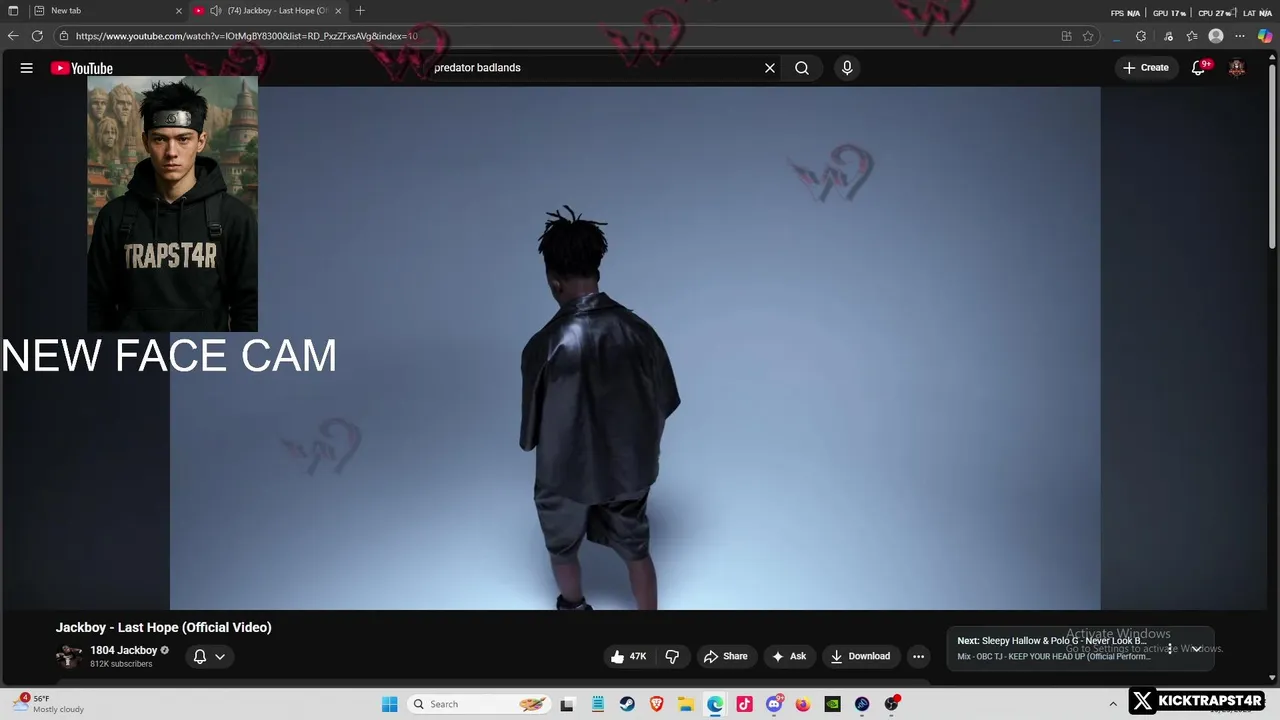This screenshot has height=720, width=1280.
Task: Open File Explorer from taskbar
Action: point(686,704)
